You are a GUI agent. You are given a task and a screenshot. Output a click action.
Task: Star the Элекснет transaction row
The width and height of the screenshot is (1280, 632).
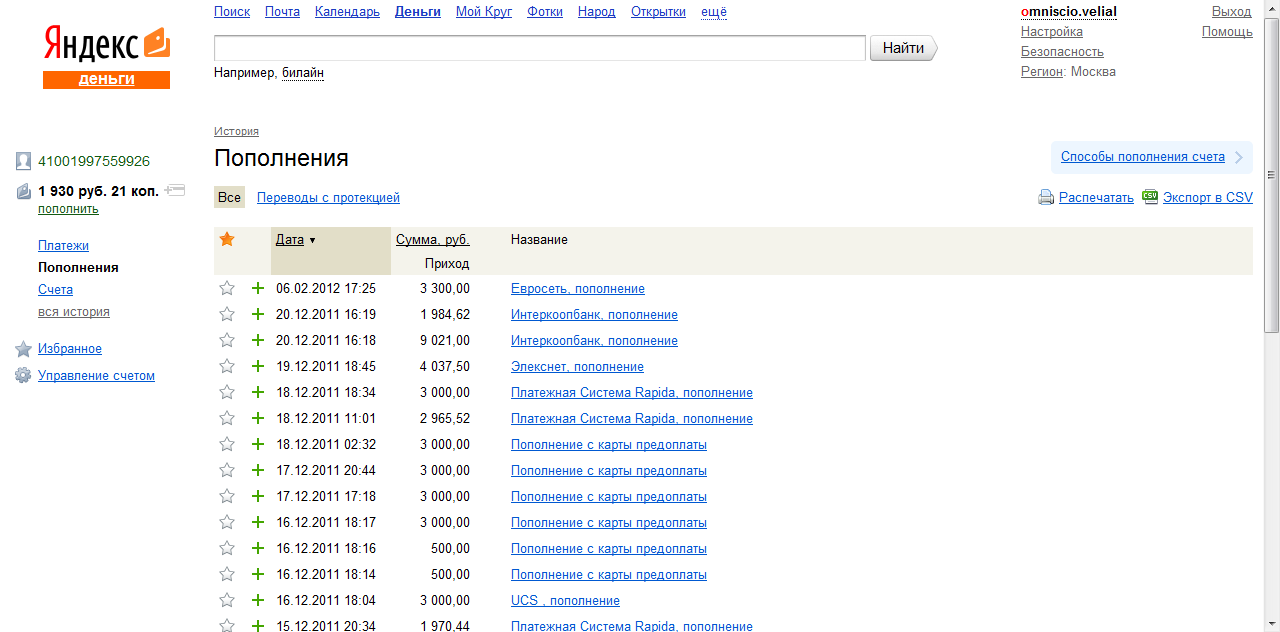click(x=227, y=366)
